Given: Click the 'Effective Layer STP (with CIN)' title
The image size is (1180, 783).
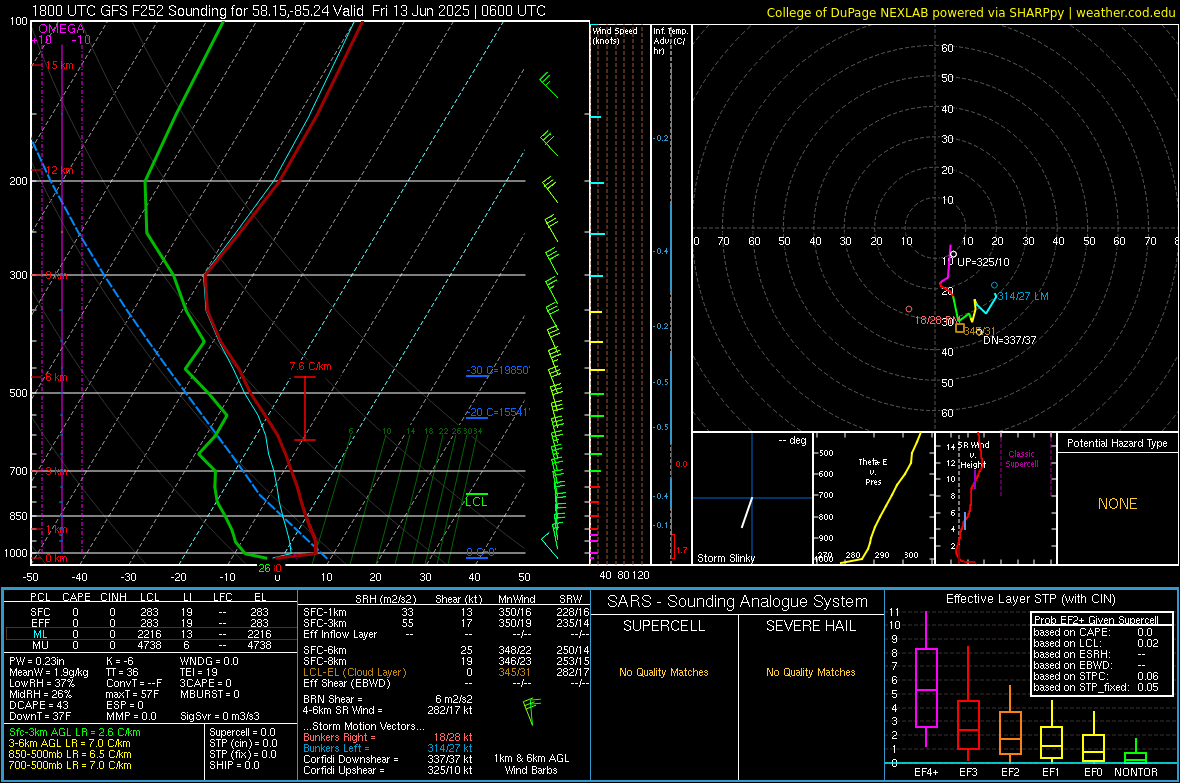Looking at the screenshot, I should 1031,599.
